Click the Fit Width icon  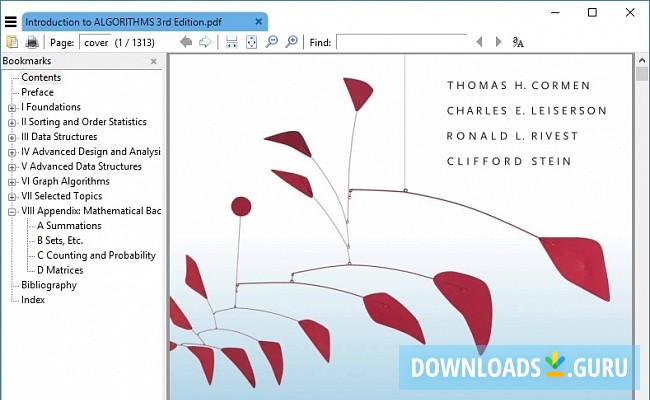[231, 42]
